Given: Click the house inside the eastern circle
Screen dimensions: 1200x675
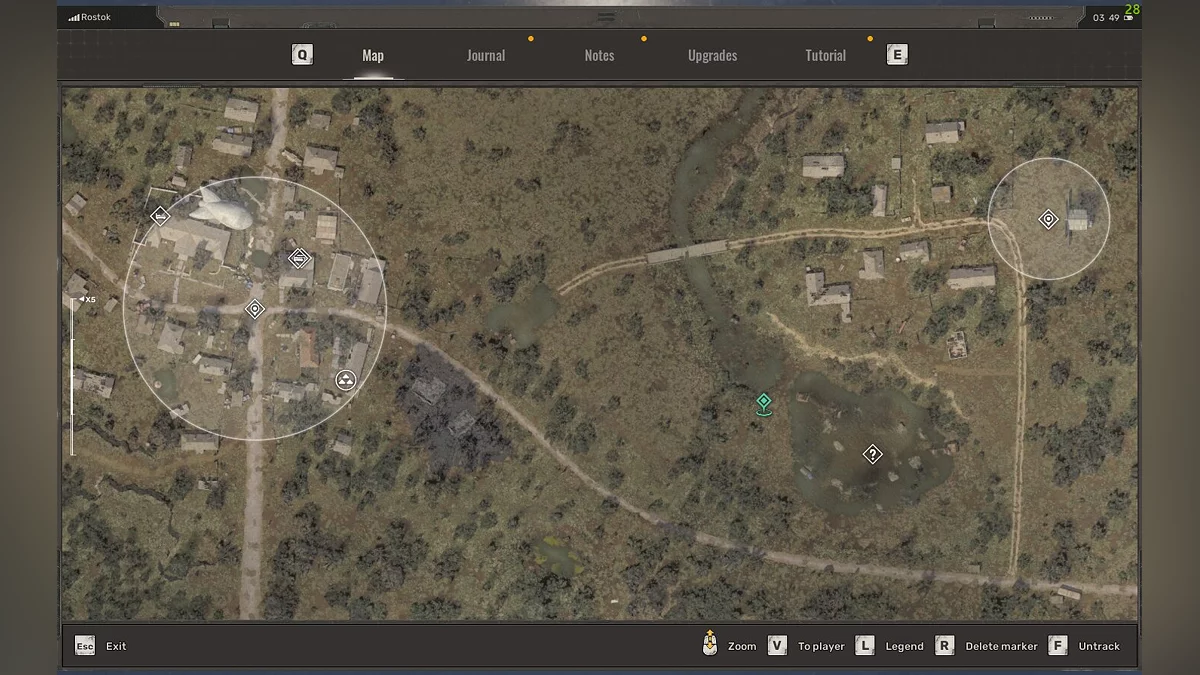Looking at the screenshot, I should (1077, 219).
